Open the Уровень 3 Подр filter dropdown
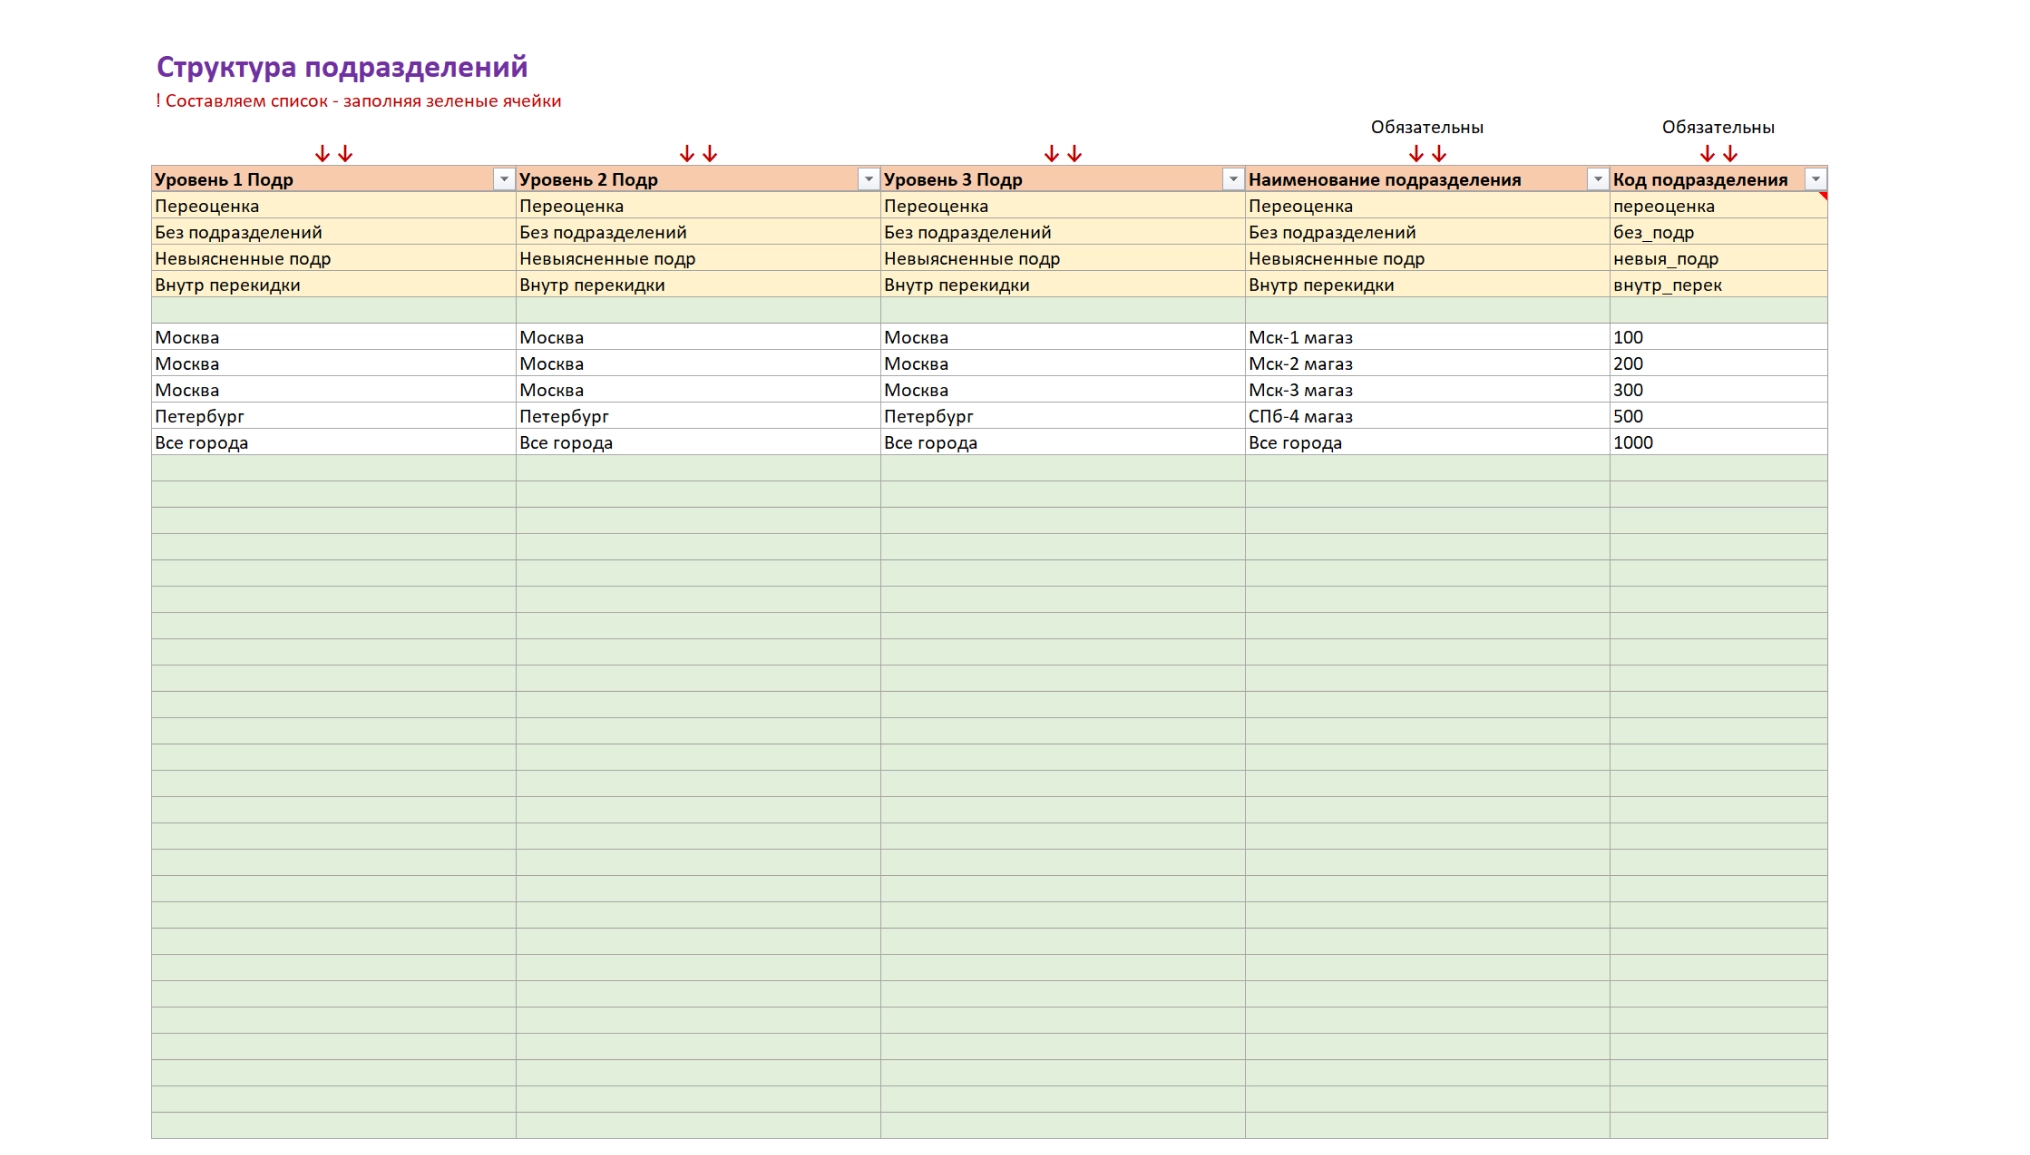The height and width of the screenshot is (1155, 2030). pos(1233,179)
